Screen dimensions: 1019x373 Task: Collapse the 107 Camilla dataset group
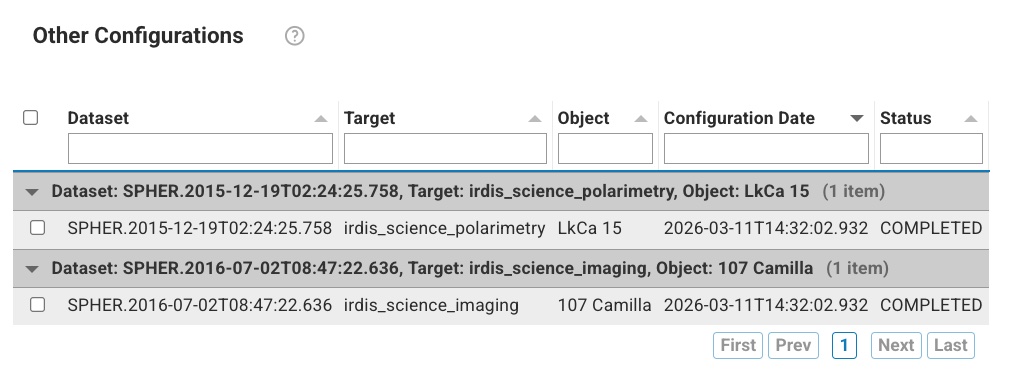coord(32,268)
